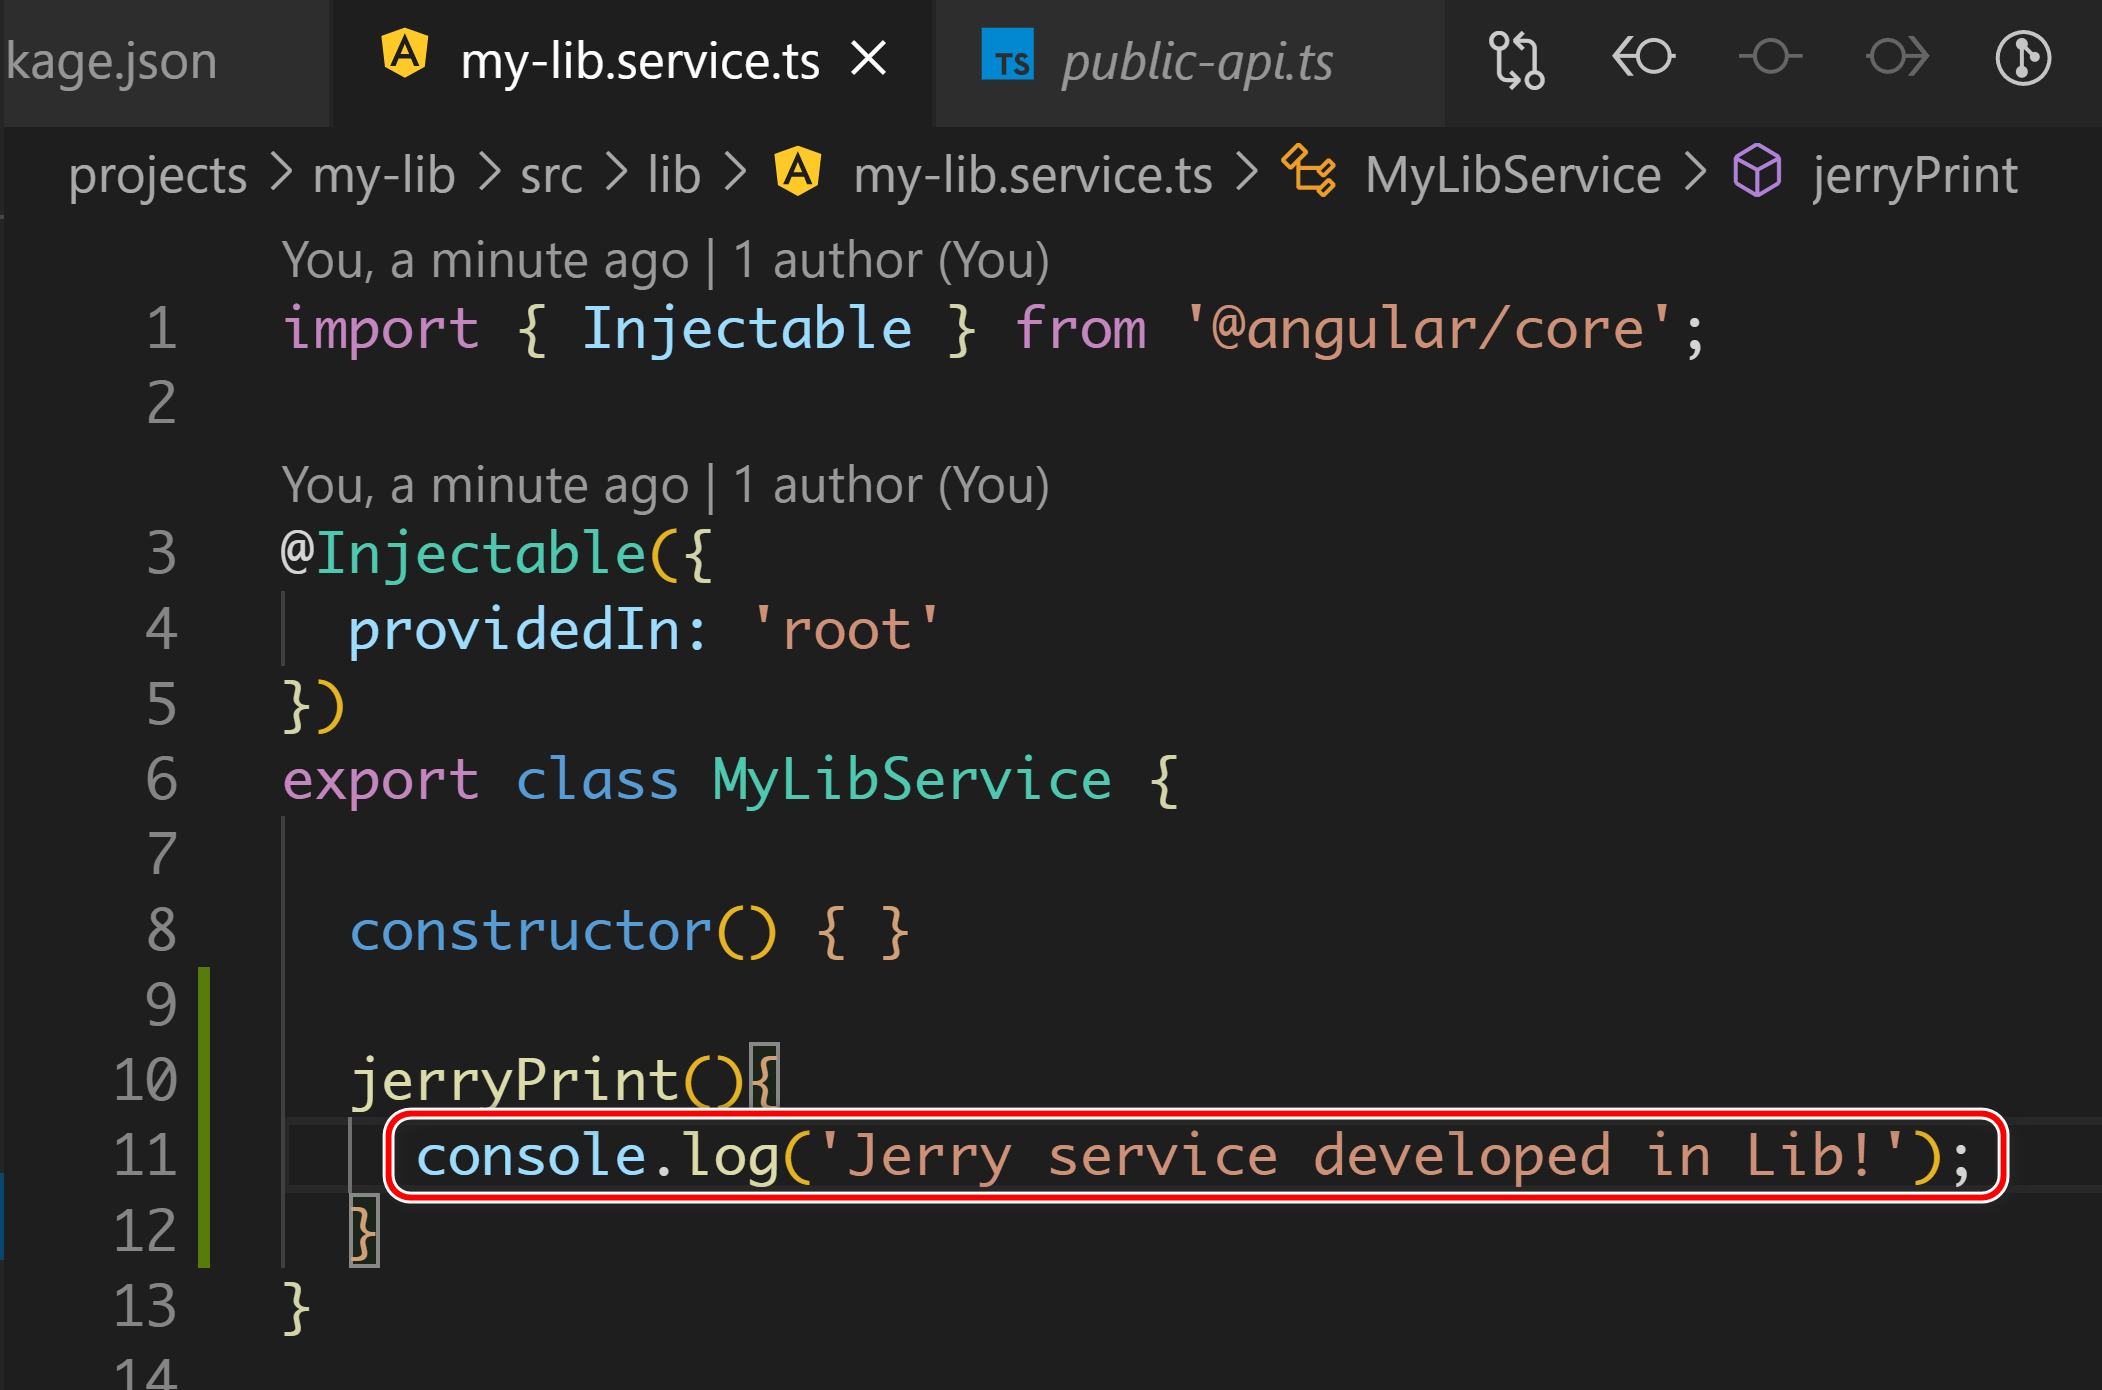Click Angular icon on my-lib.service.ts tab

pos(405,55)
